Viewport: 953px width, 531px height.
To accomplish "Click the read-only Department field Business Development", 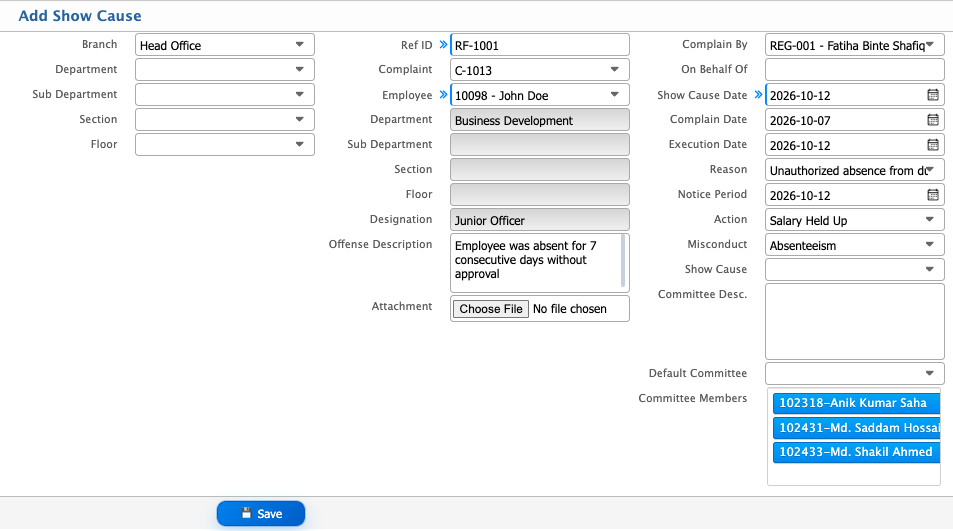I will (540, 120).
